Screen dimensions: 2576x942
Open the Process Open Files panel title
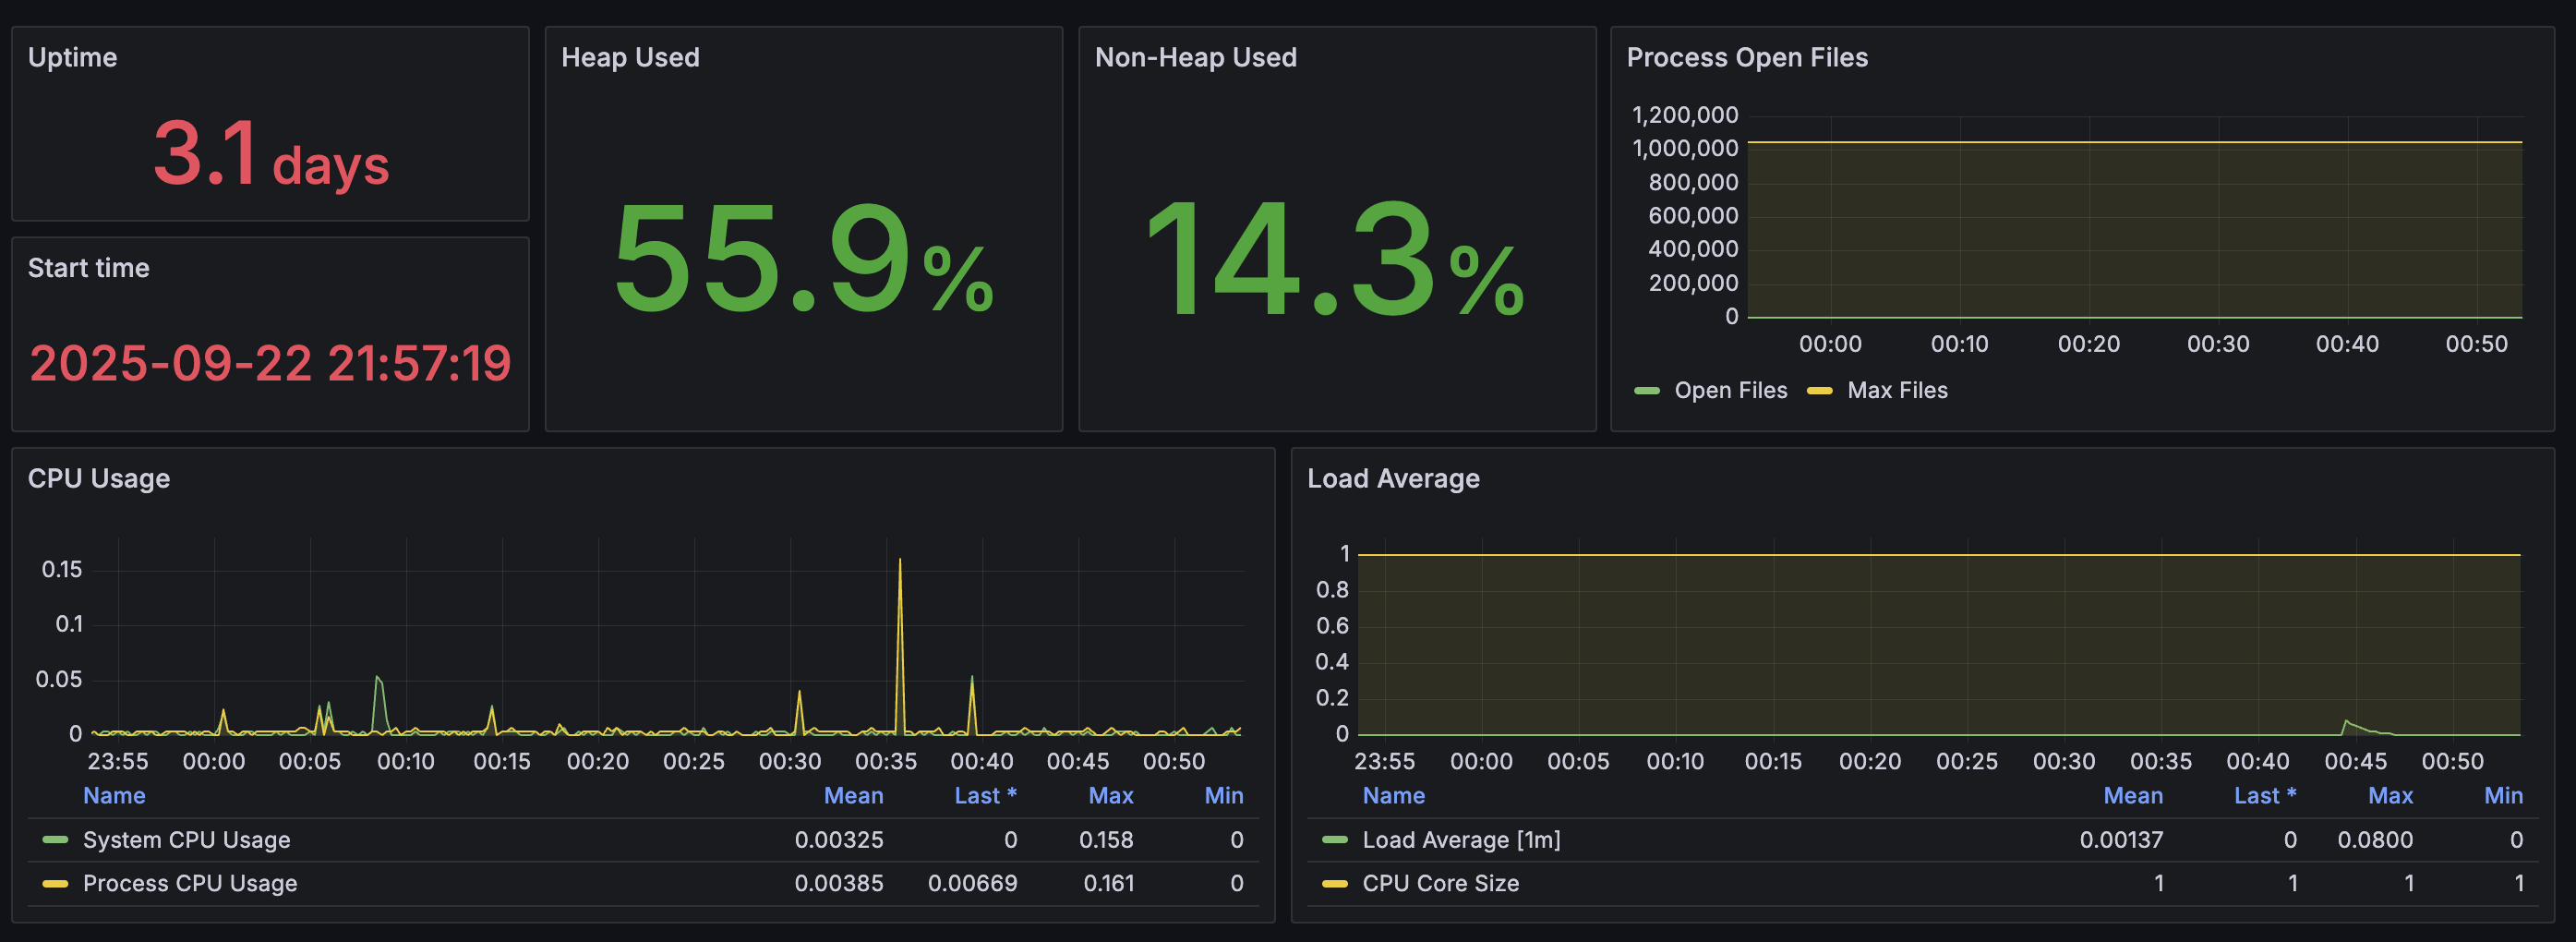coord(1746,57)
